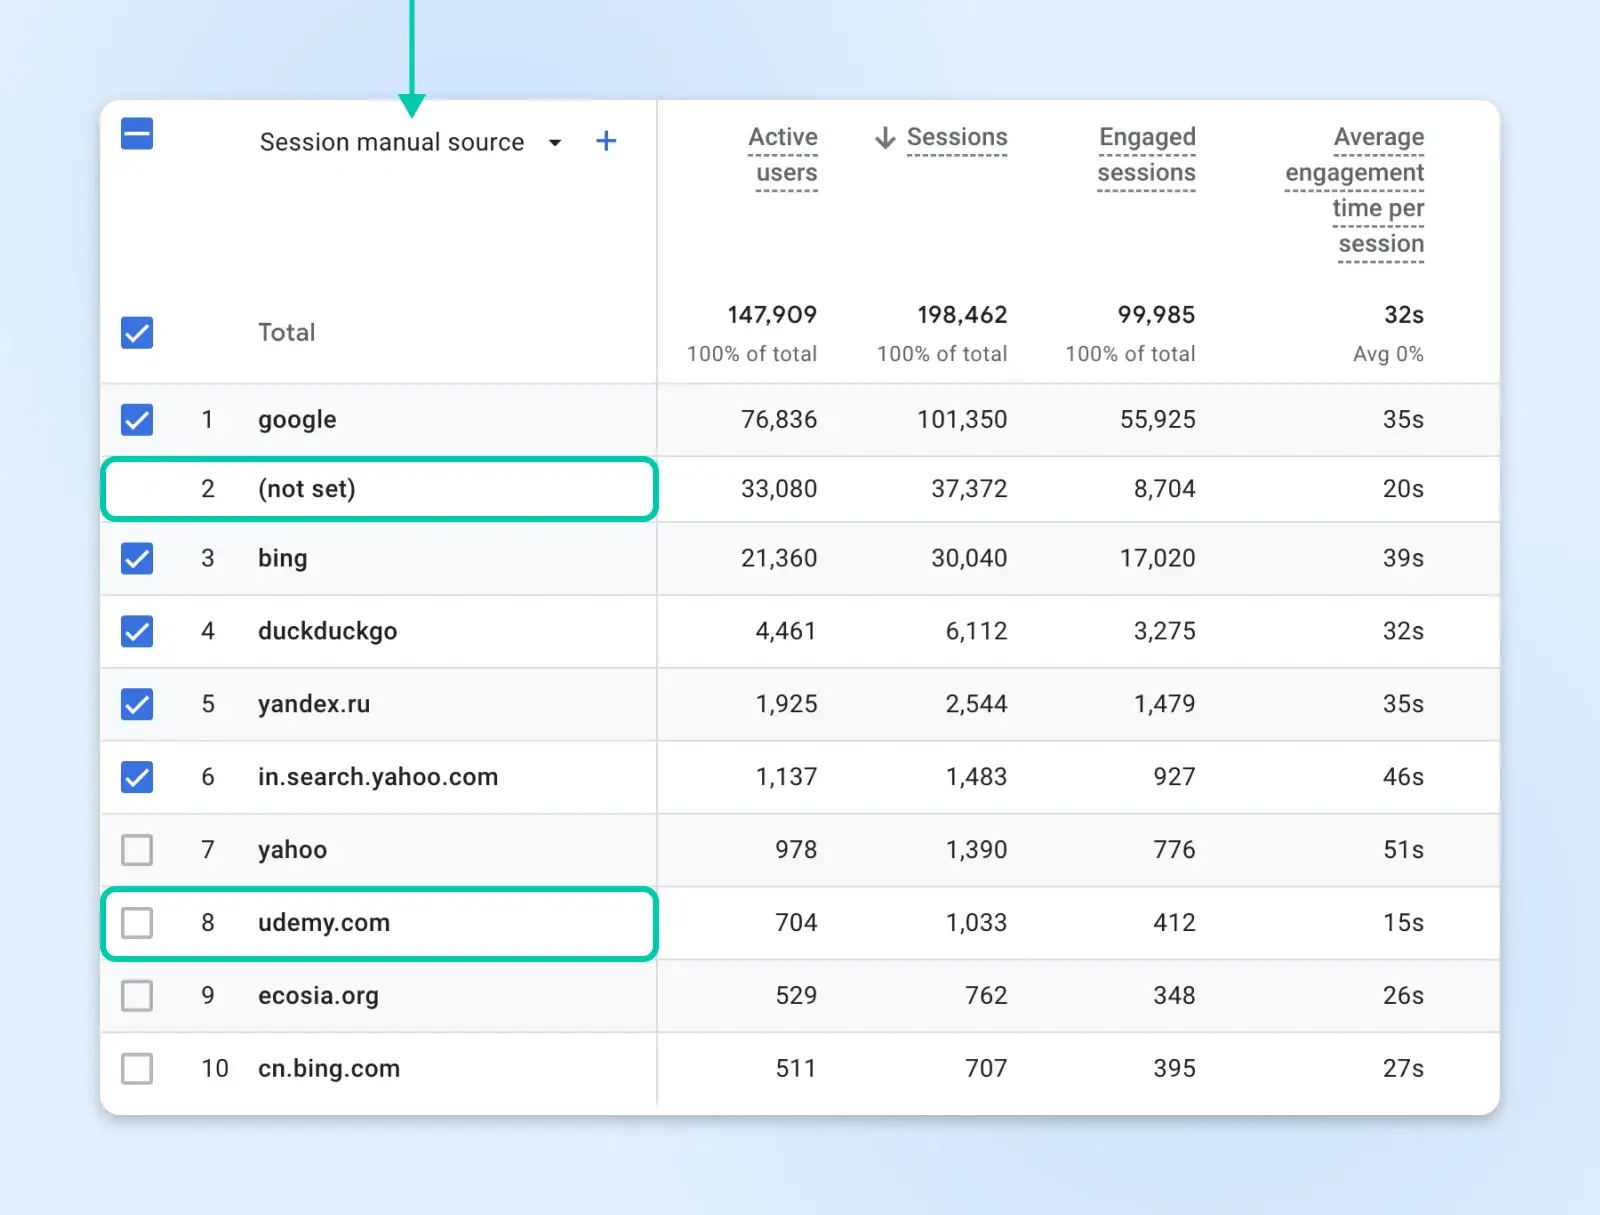1600x1215 pixels.
Task: Check the yahoo row checkbox
Action: [137, 850]
